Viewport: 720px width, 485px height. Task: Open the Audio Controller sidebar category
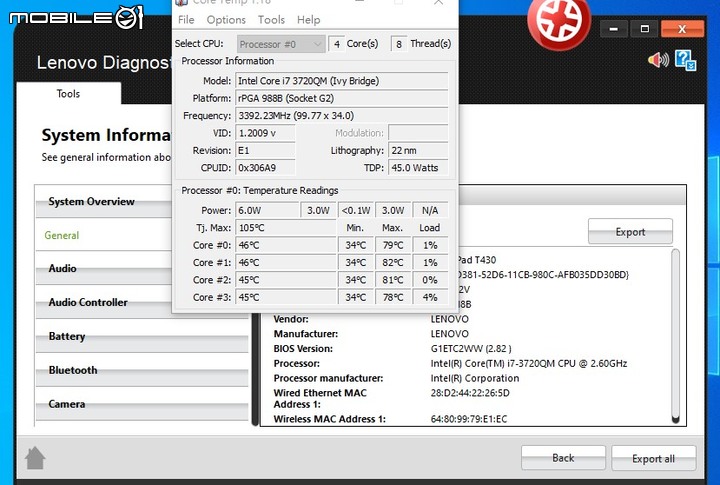(x=105, y=302)
